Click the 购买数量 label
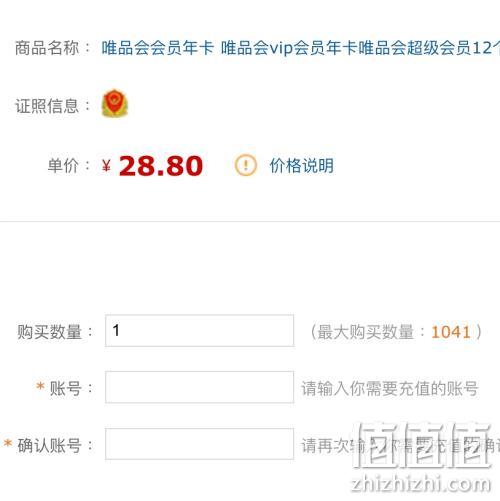The height and width of the screenshot is (501, 500). click(x=50, y=332)
